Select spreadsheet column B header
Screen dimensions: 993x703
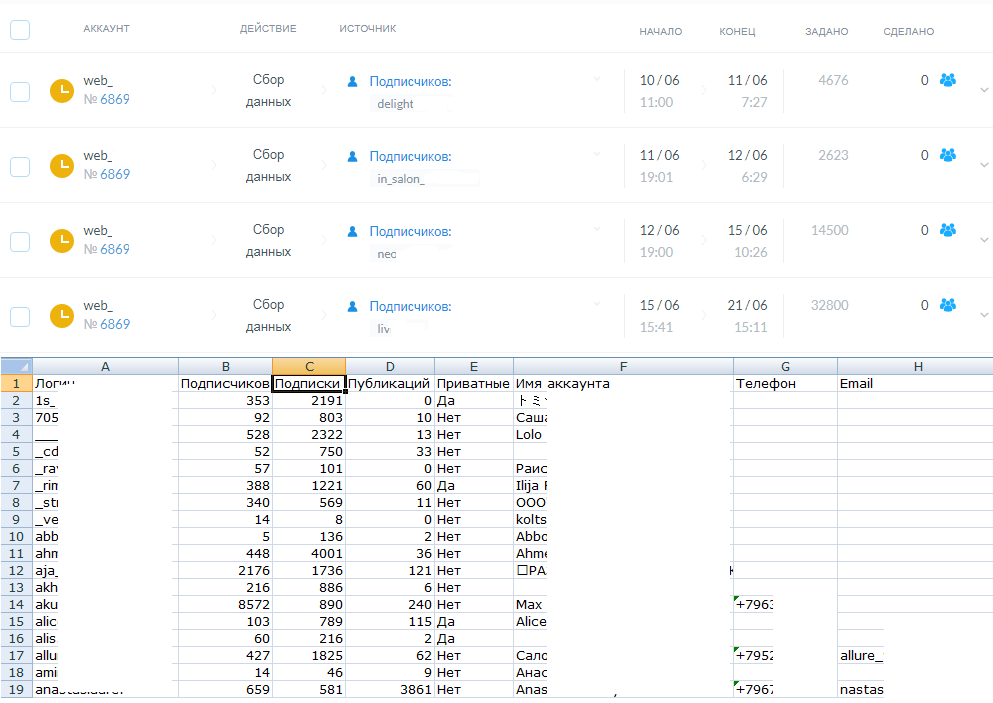click(x=225, y=366)
